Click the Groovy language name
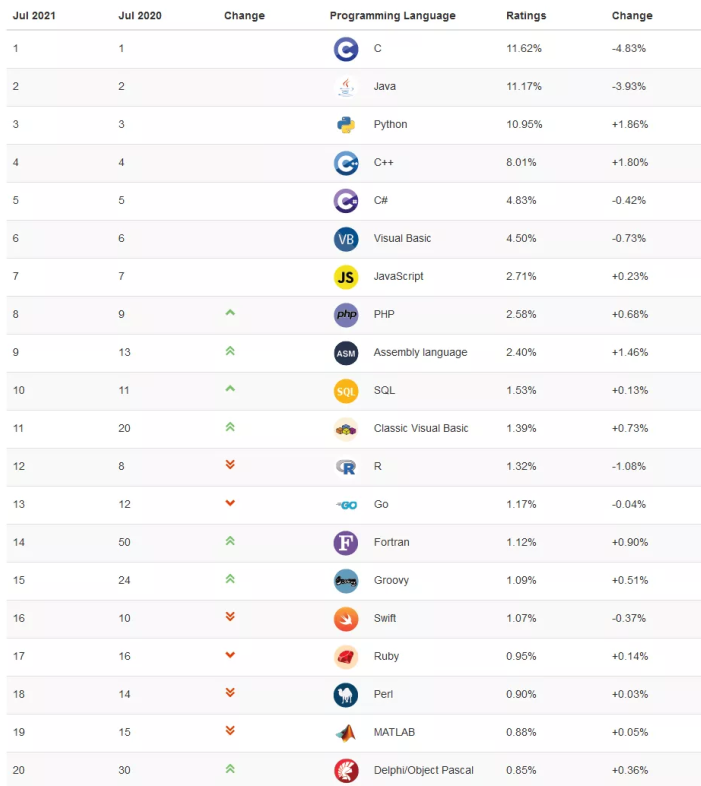701x786 pixels. pyautogui.click(x=391, y=581)
